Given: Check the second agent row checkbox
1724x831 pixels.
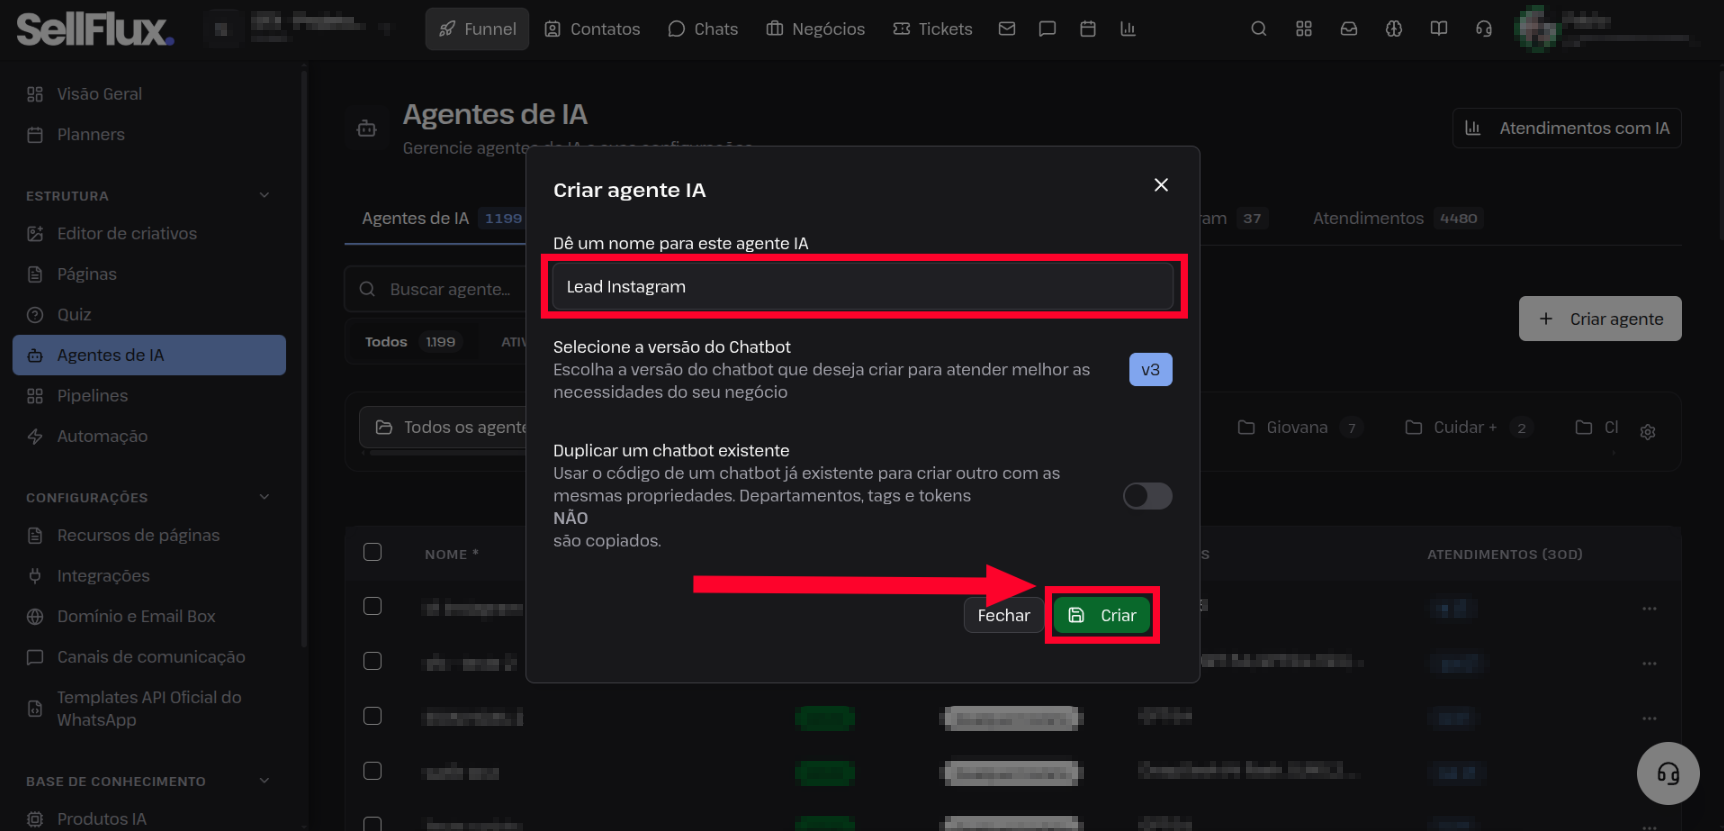Looking at the screenshot, I should (372, 661).
